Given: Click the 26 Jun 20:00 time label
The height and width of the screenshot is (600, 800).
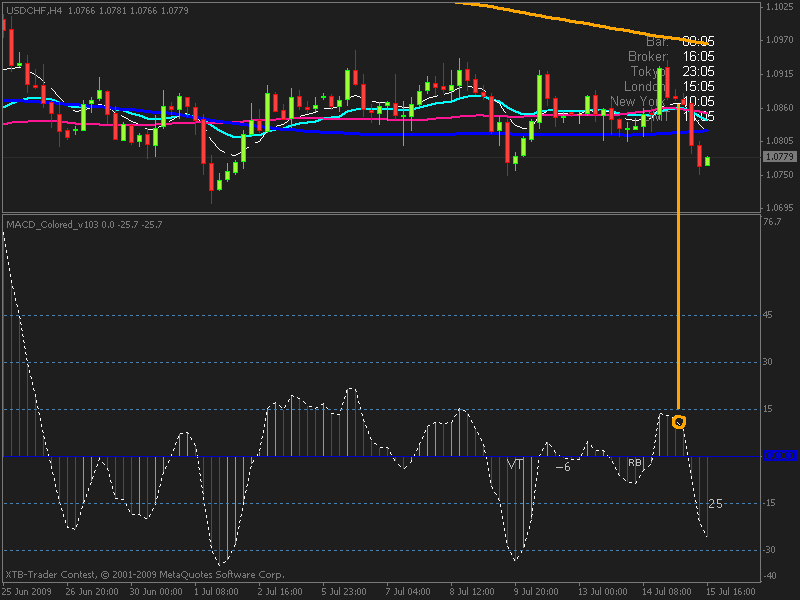Looking at the screenshot, I should [x=92, y=592].
